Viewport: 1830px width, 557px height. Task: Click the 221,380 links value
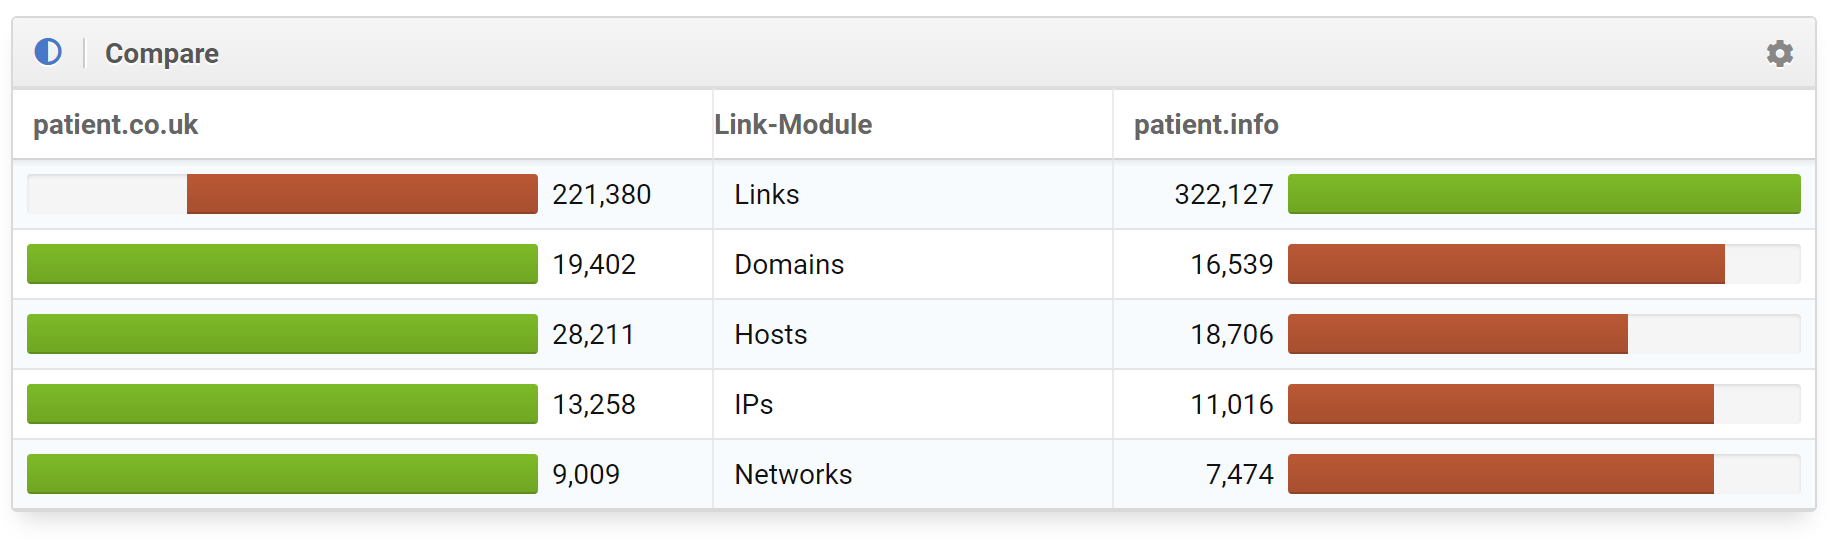[601, 195]
